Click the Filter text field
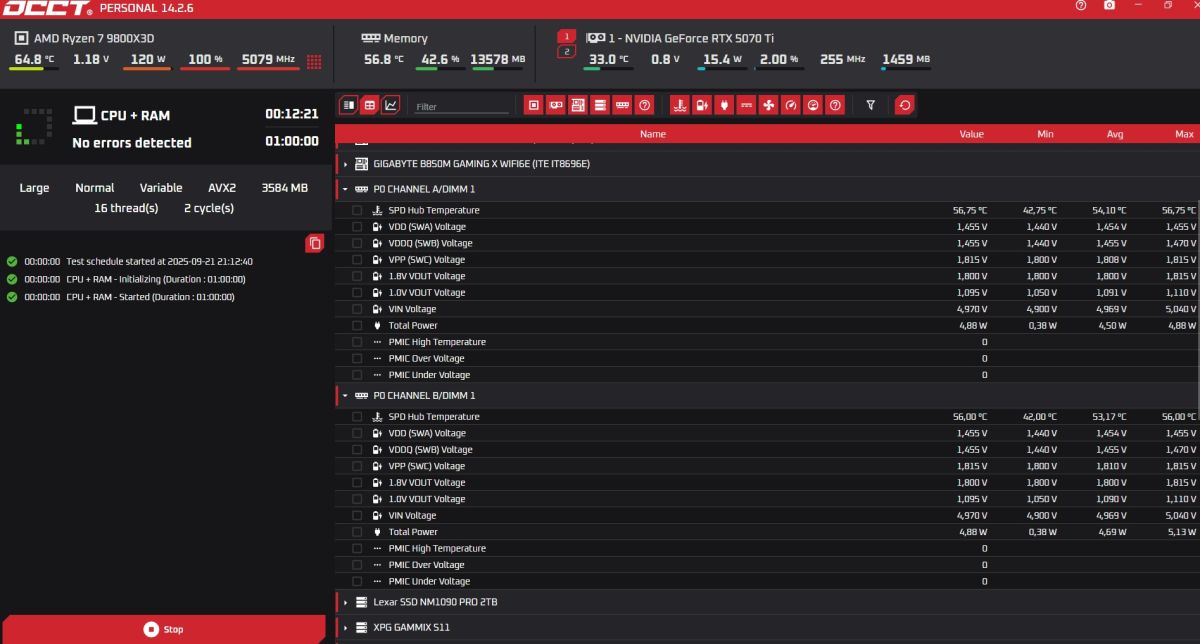 [x=461, y=106]
